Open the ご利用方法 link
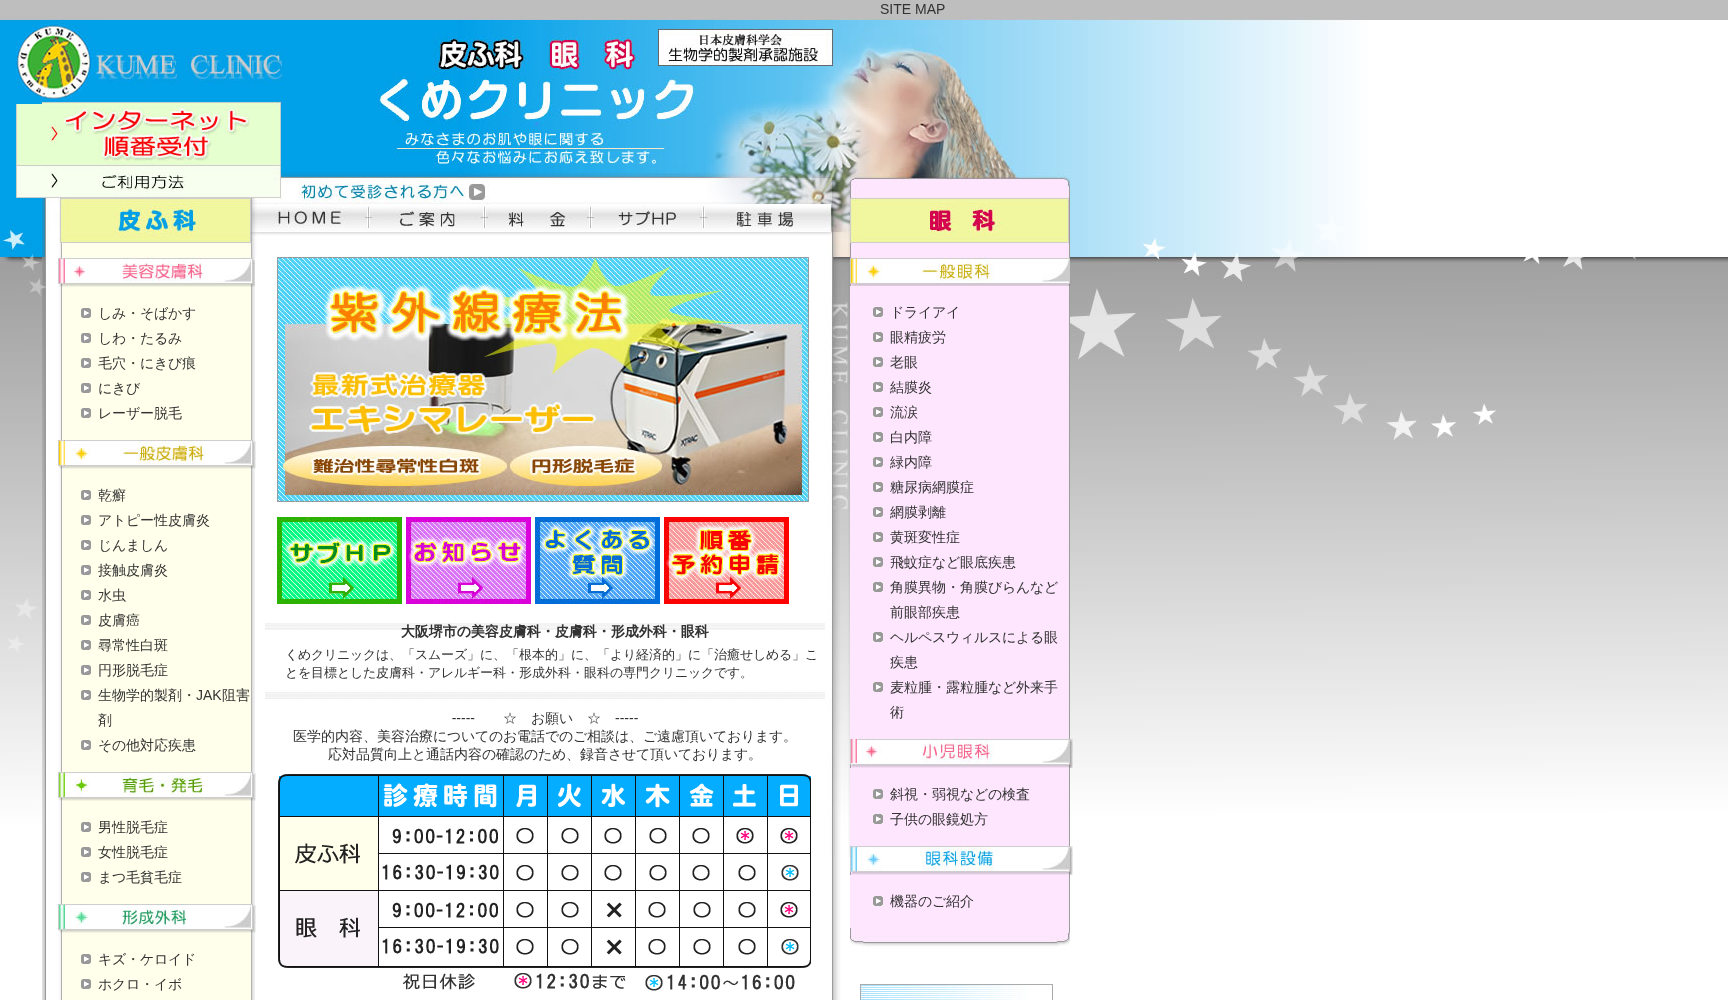 pos(140,181)
